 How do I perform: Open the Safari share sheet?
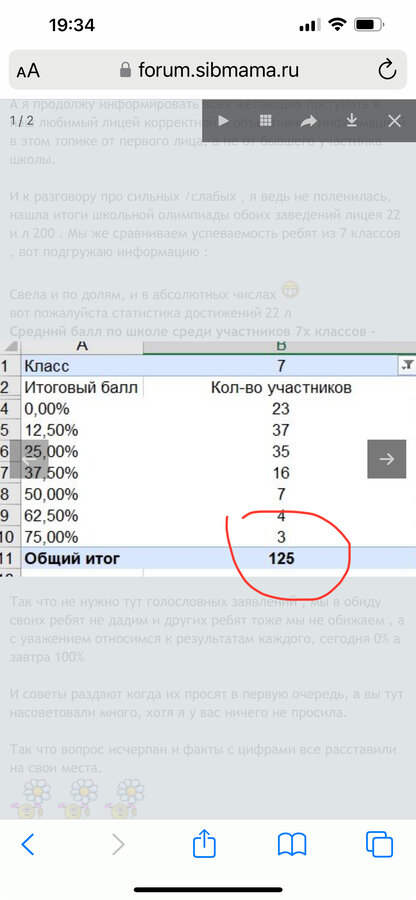pos(204,843)
